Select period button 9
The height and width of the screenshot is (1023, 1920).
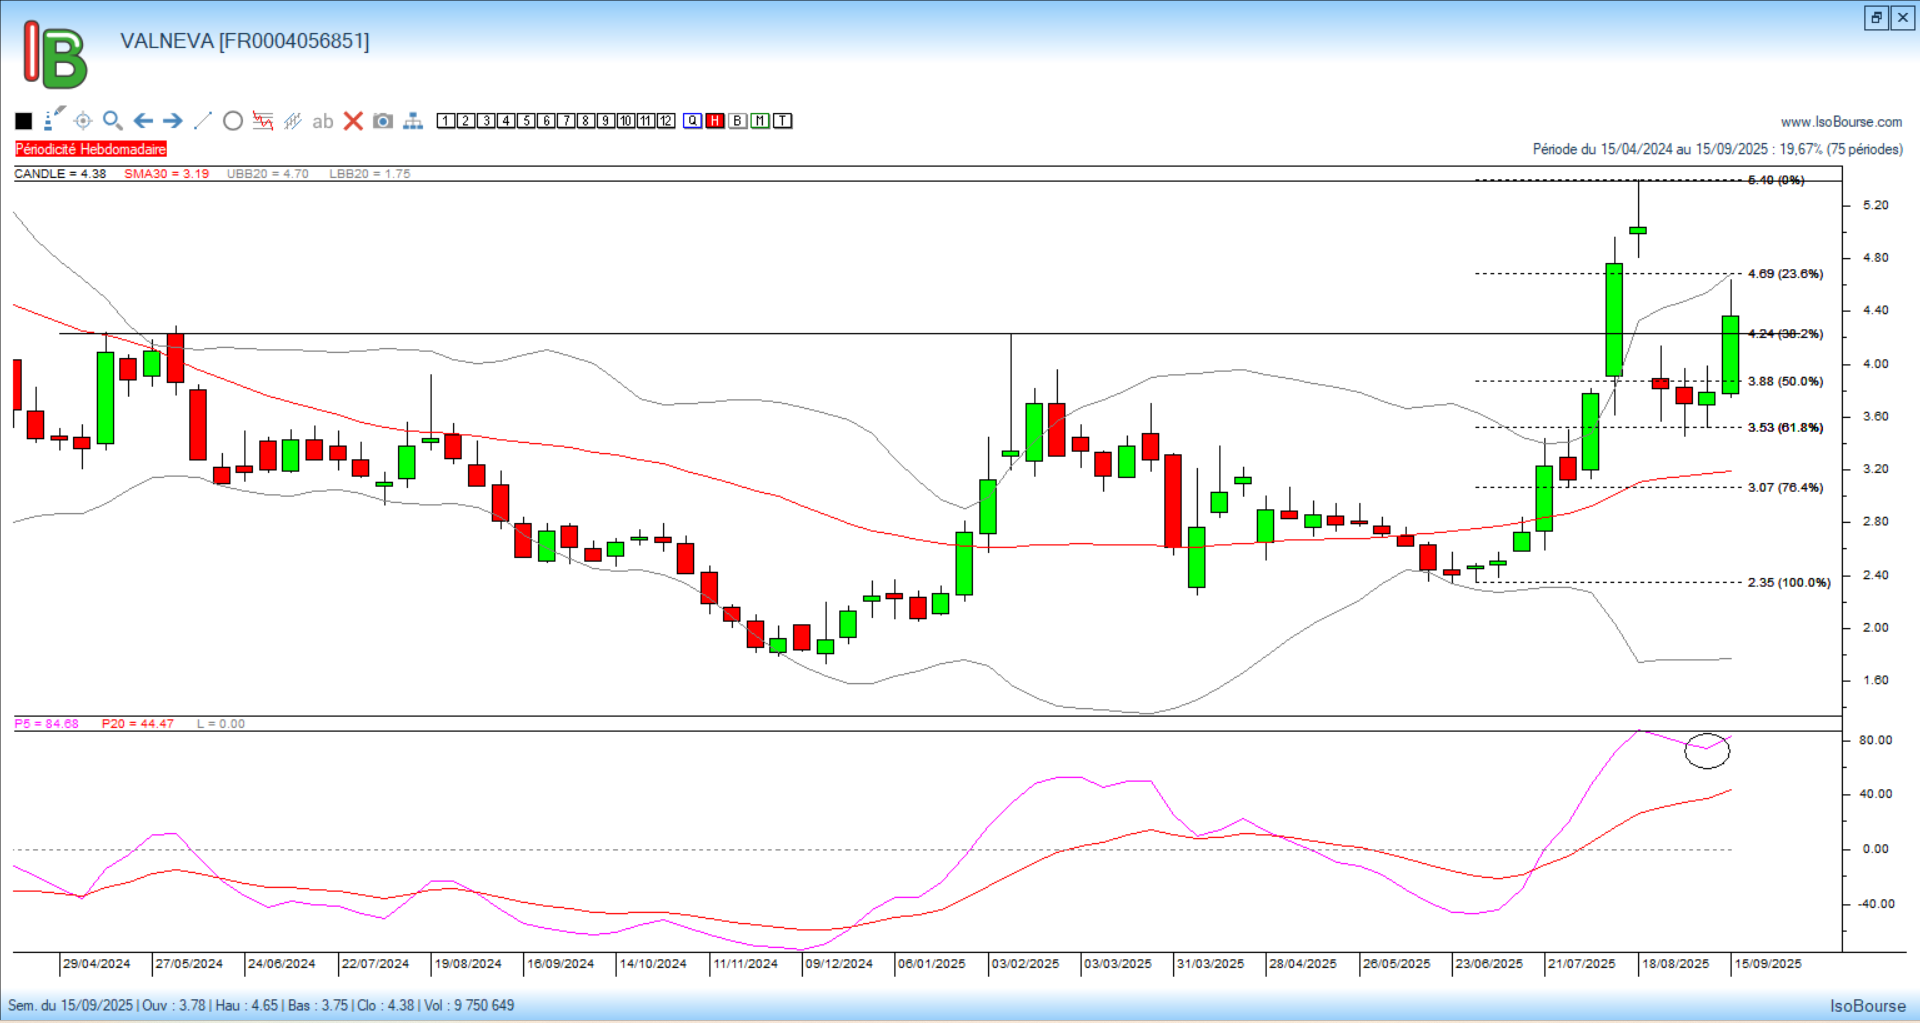[606, 121]
